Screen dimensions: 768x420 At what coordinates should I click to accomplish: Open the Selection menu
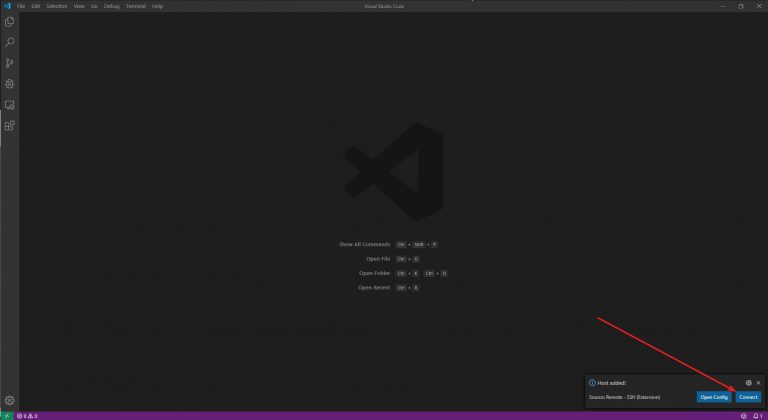[57, 6]
